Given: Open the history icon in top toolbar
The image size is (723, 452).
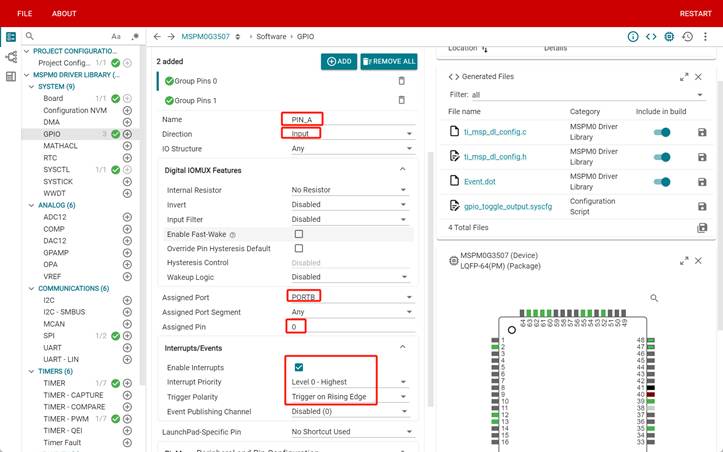Looking at the screenshot, I should 688,36.
